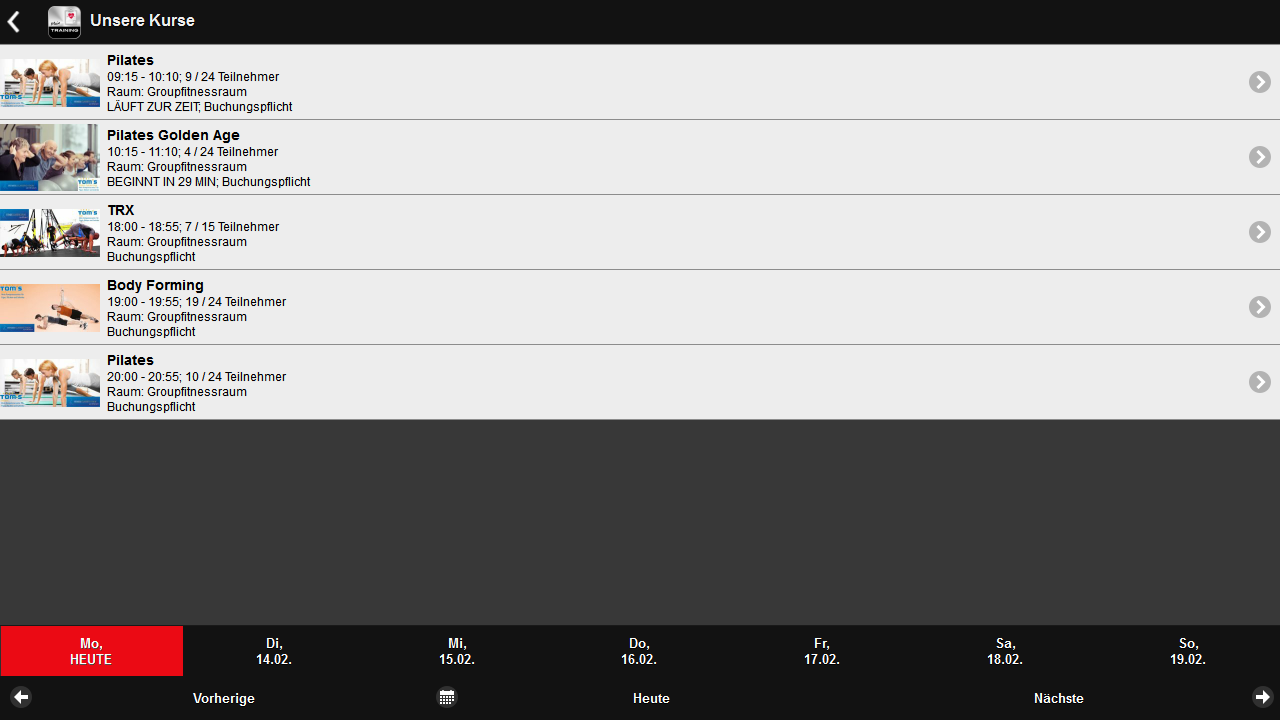
Task: Click left arrow icon for previous week
Action: (21, 697)
